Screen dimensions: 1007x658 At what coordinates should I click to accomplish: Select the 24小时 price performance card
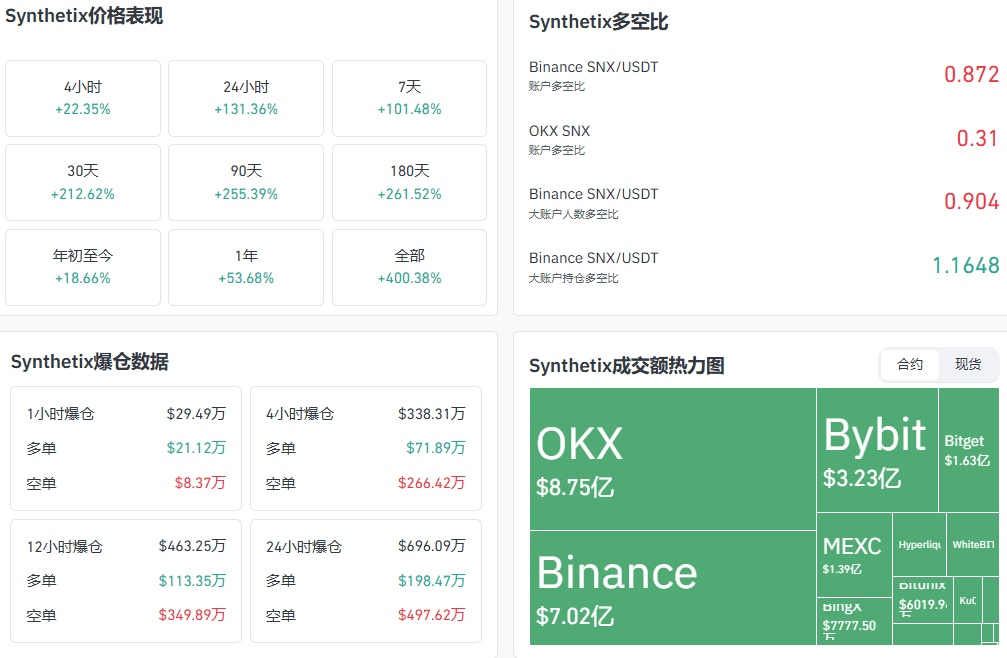(246, 98)
